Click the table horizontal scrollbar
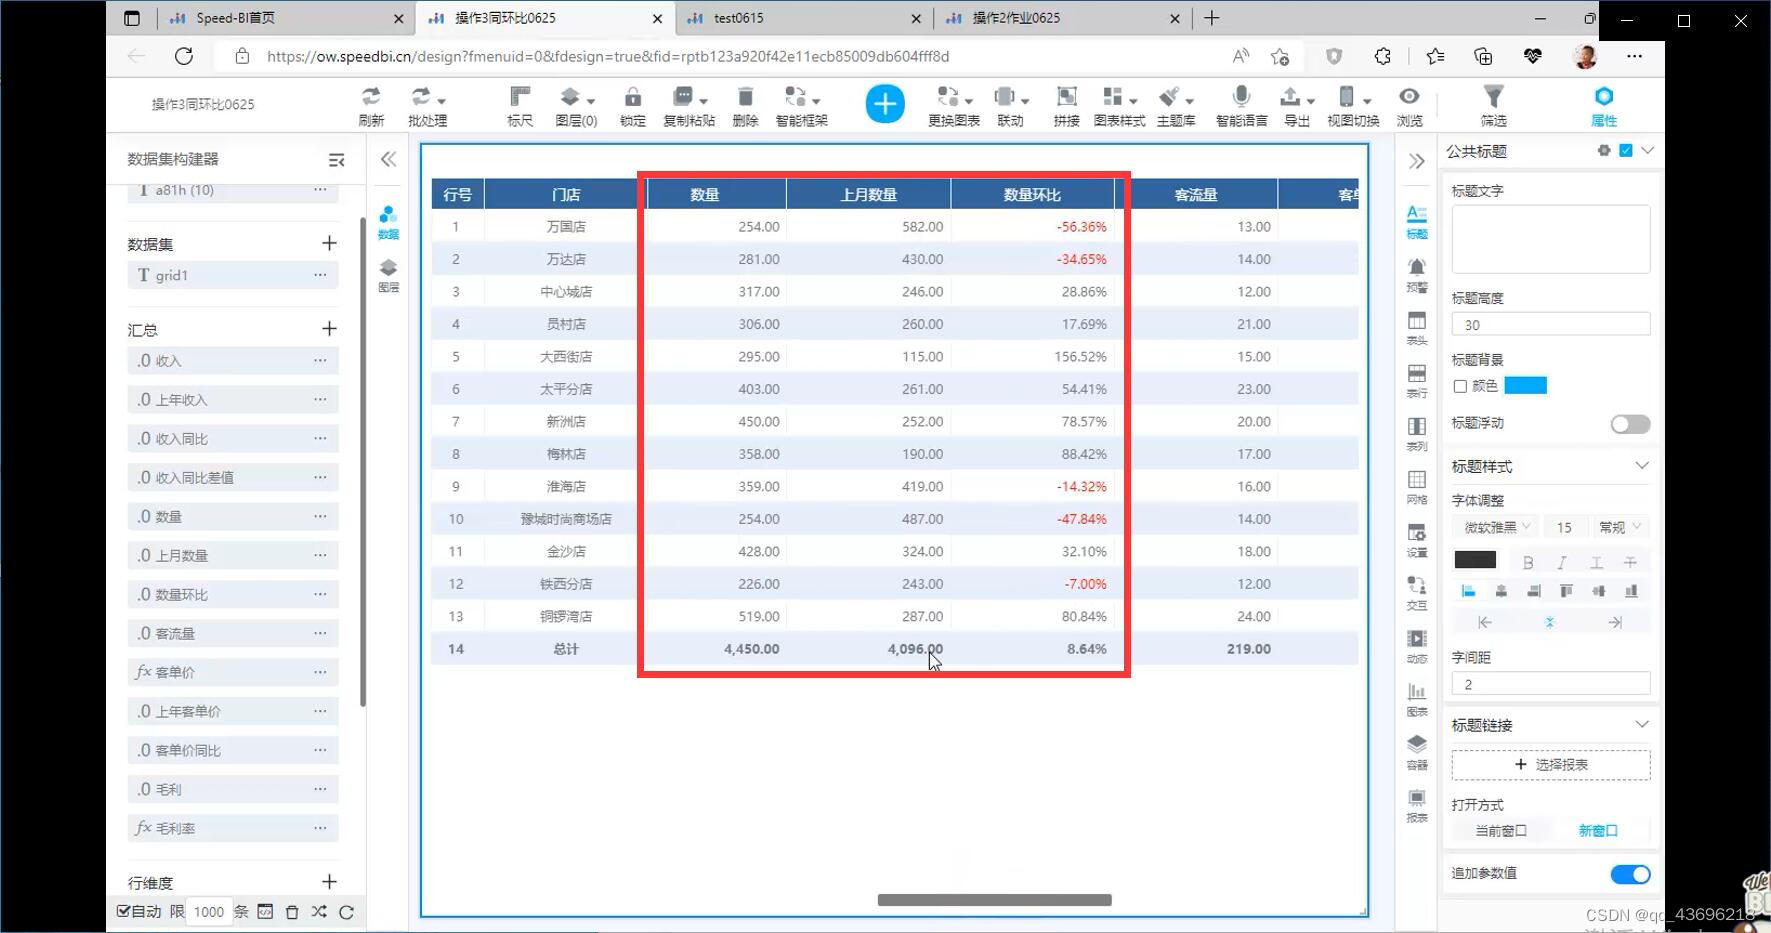Image resolution: width=1771 pixels, height=933 pixels. click(994, 900)
